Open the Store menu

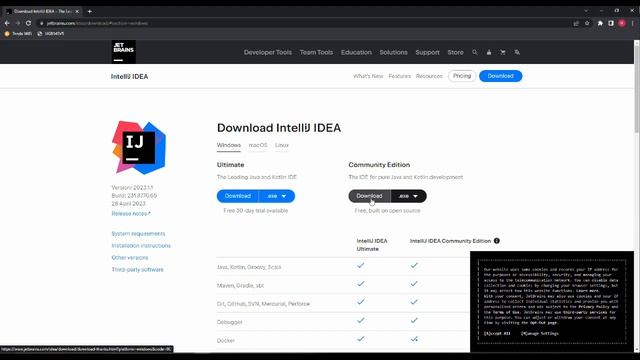coord(455,52)
